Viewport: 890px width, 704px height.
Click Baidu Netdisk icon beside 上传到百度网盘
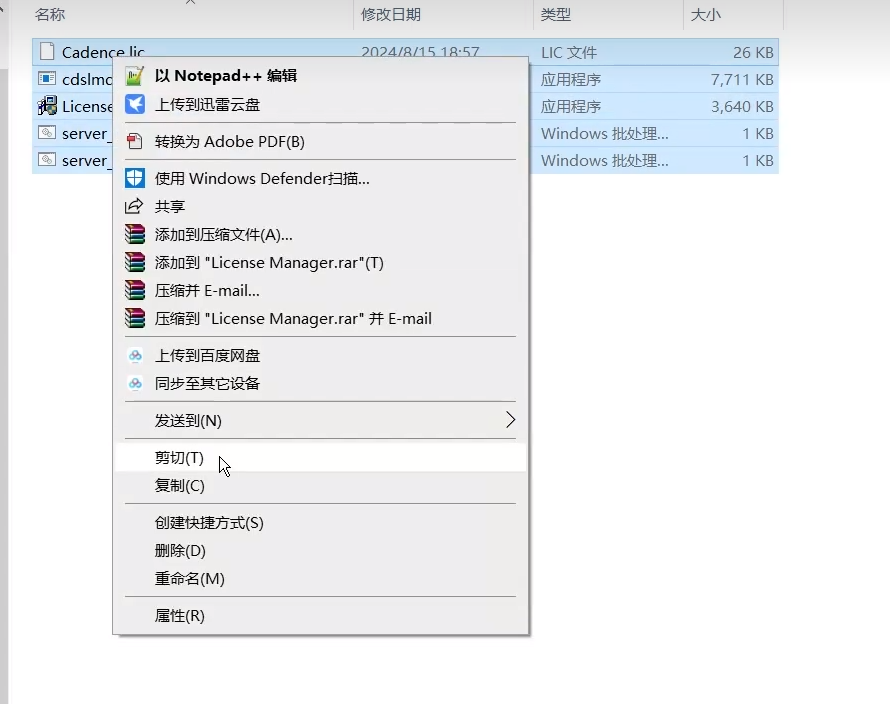(135, 355)
